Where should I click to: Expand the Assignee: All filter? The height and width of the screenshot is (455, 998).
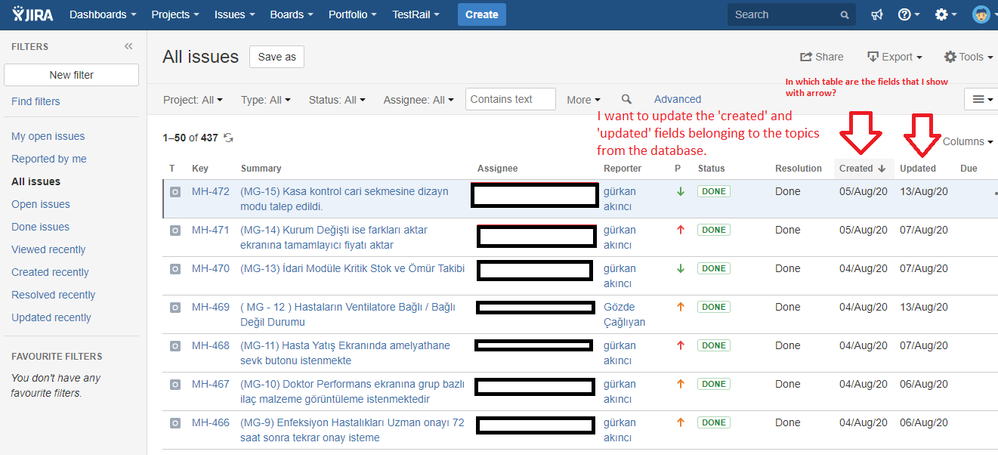click(419, 100)
